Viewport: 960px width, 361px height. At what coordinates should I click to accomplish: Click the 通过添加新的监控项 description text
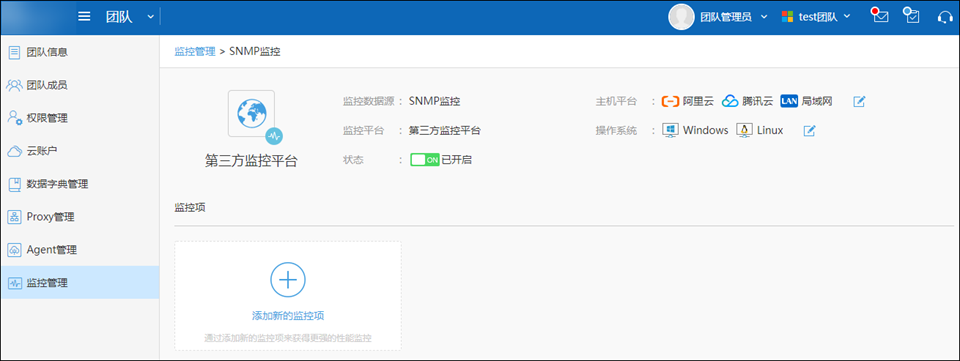(x=288, y=338)
